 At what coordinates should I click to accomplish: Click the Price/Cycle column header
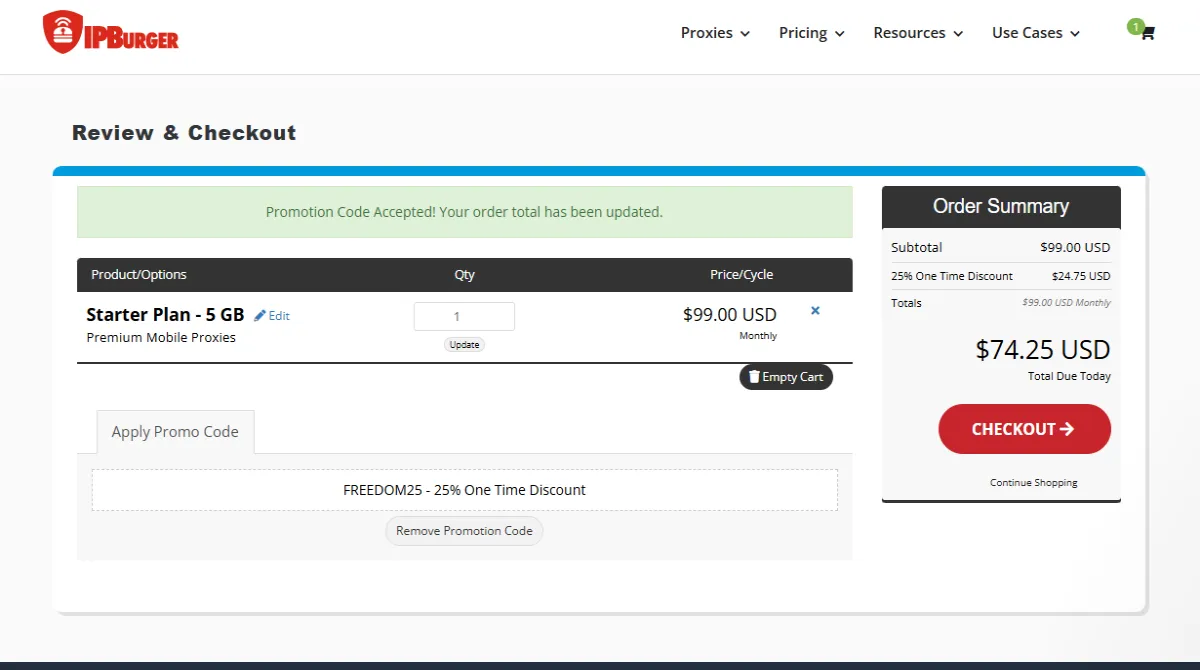pos(741,275)
